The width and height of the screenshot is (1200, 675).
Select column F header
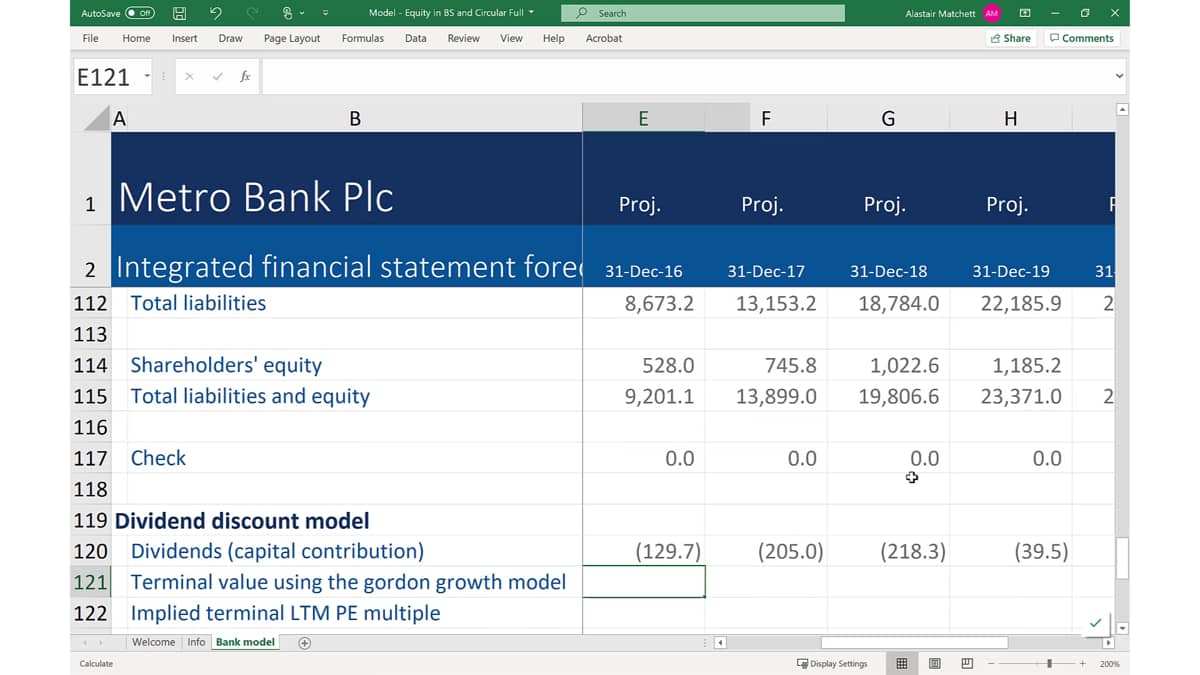coord(766,119)
